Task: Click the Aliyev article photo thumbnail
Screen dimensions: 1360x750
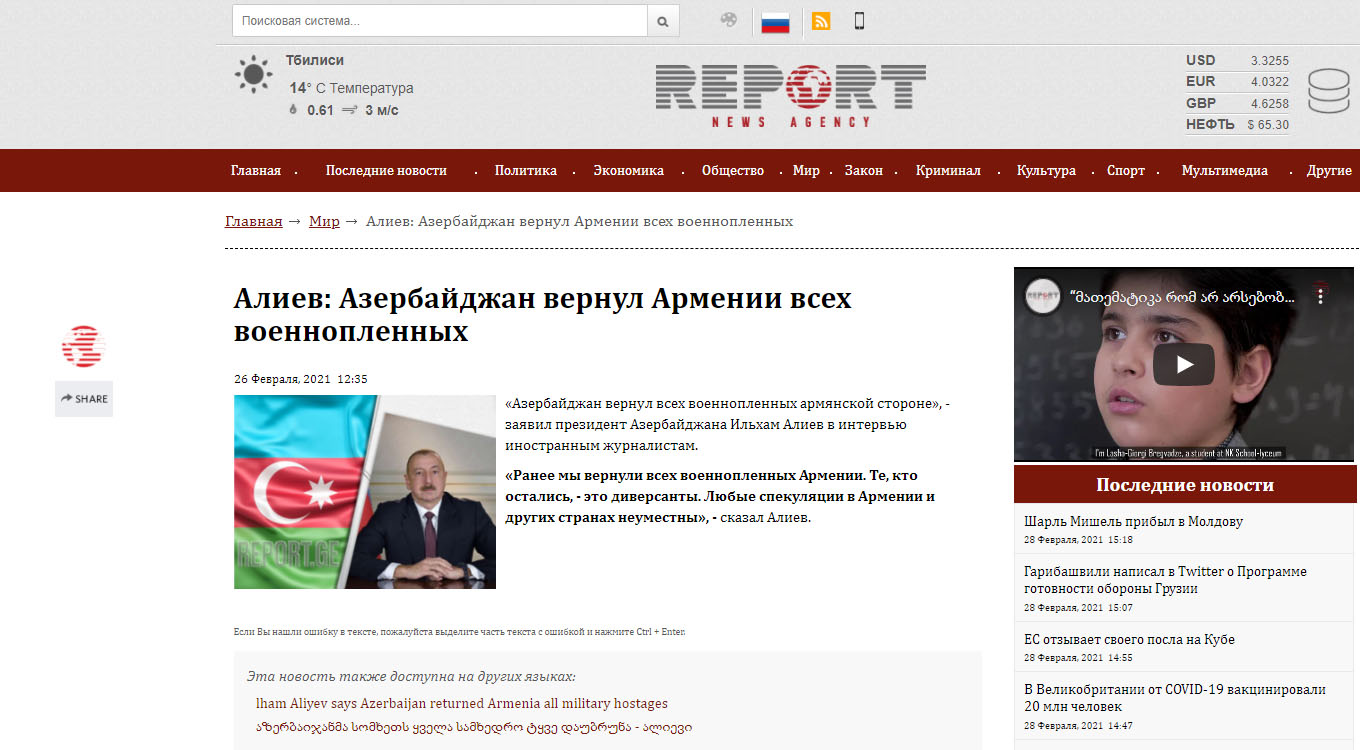Action: (365, 492)
